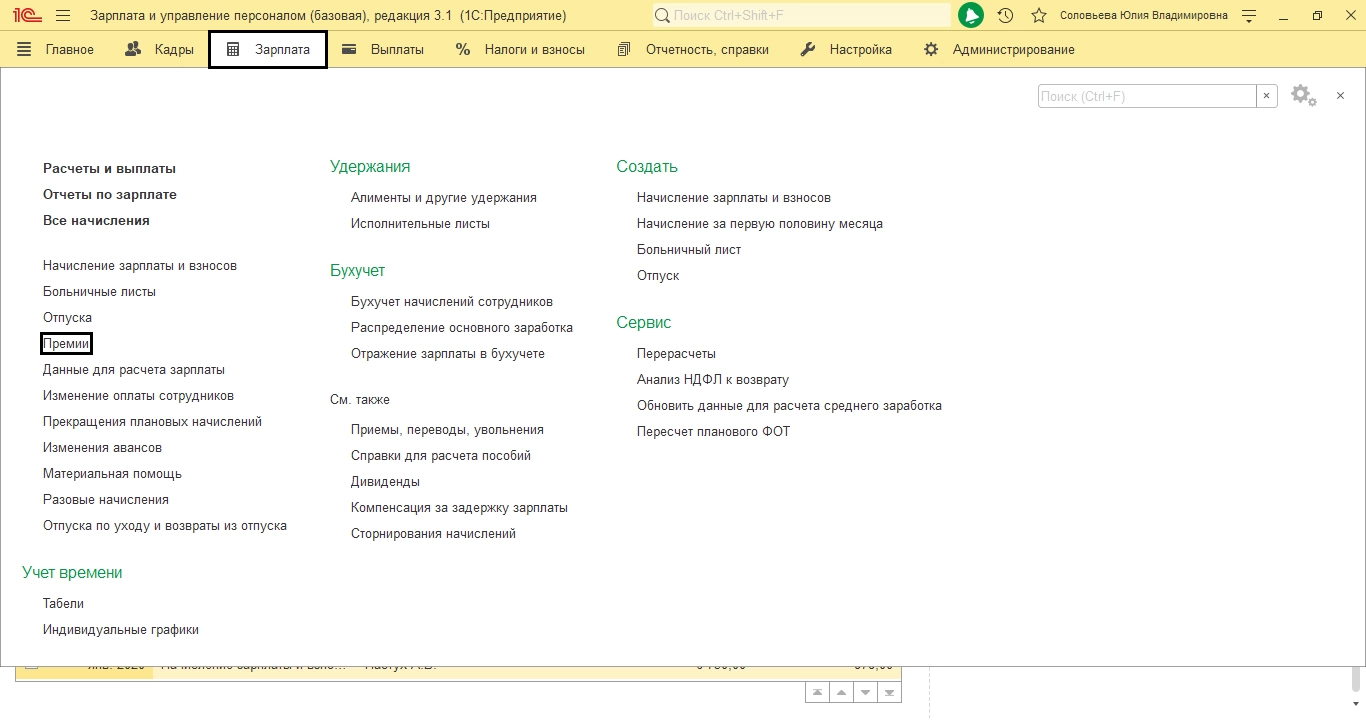Open notifications bell icon

[971, 16]
